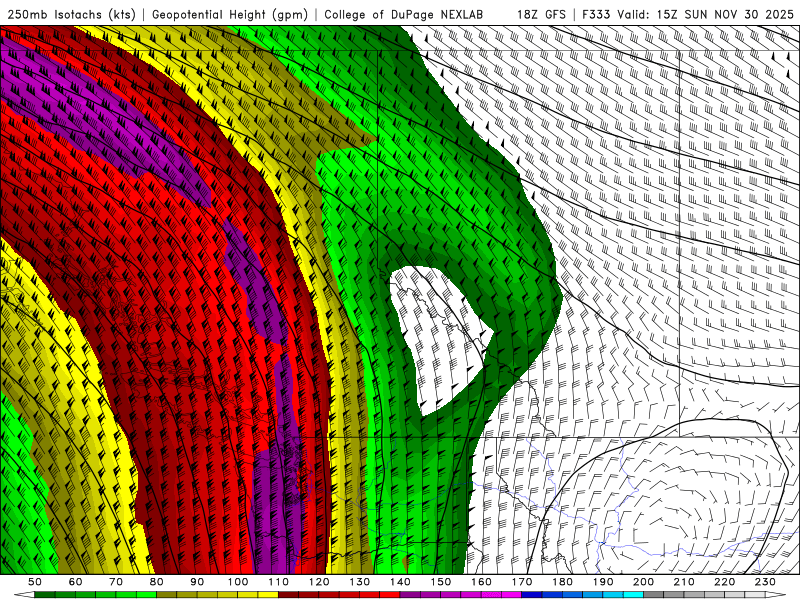Click the 160 knot legend label
800x600 pixels.
click(x=481, y=582)
